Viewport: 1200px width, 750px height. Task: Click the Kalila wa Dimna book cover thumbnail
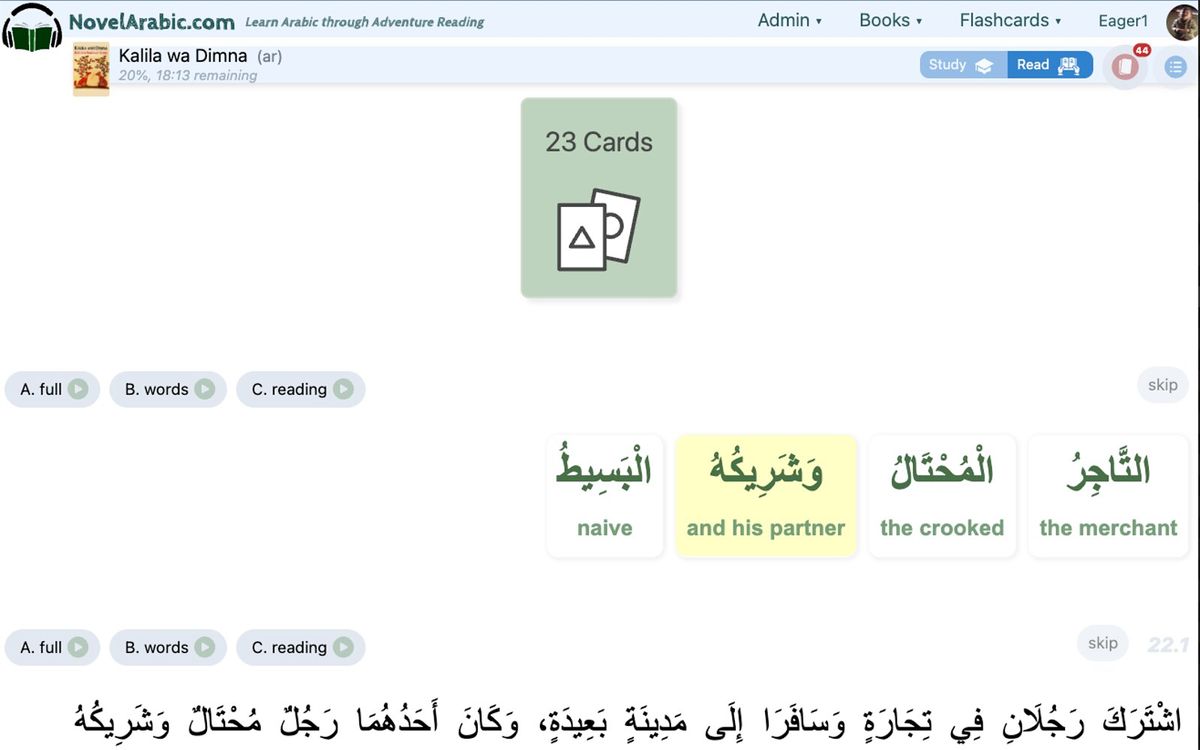click(x=91, y=70)
